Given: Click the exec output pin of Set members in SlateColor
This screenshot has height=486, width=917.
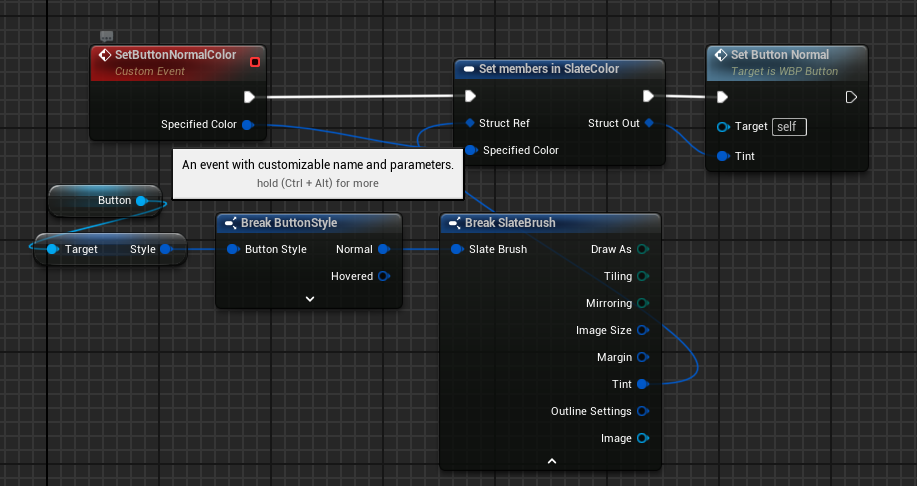Looking at the screenshot, I should [x=648, y=96].
